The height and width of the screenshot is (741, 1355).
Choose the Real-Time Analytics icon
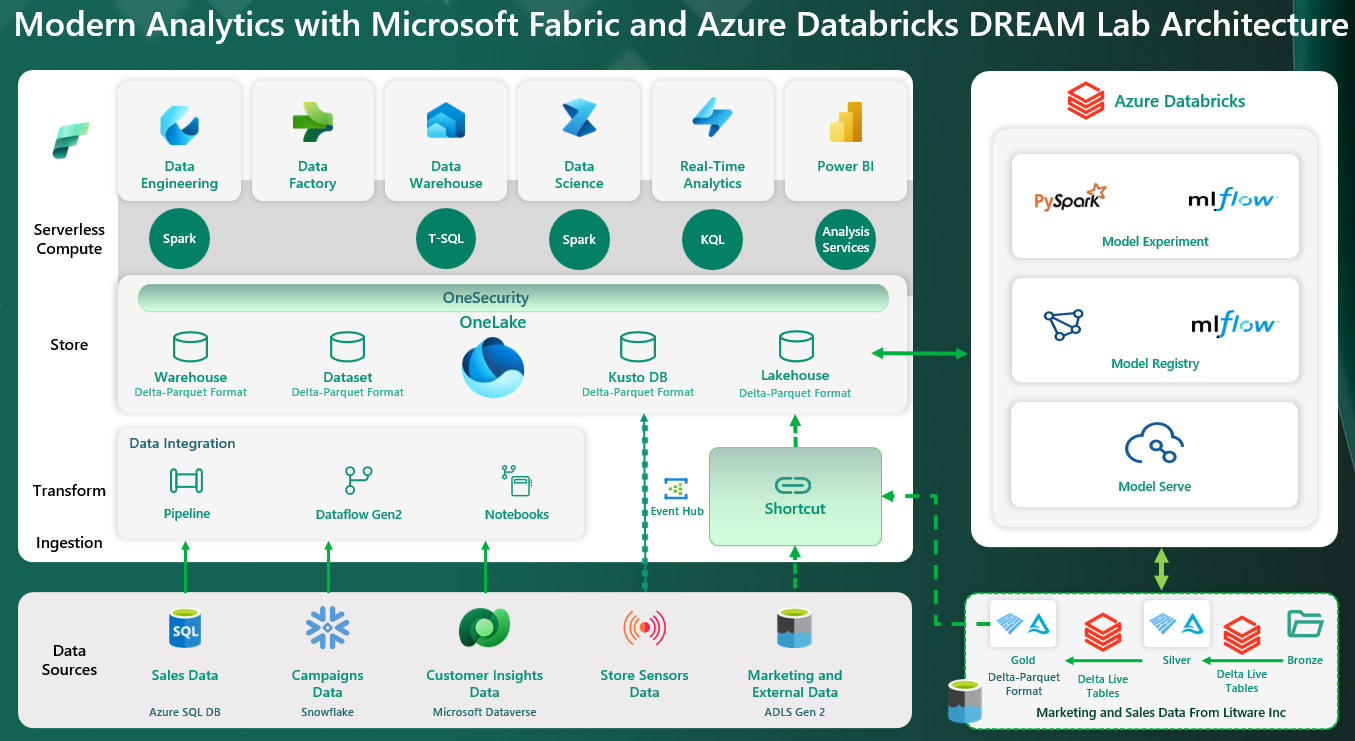pos(713,118)
